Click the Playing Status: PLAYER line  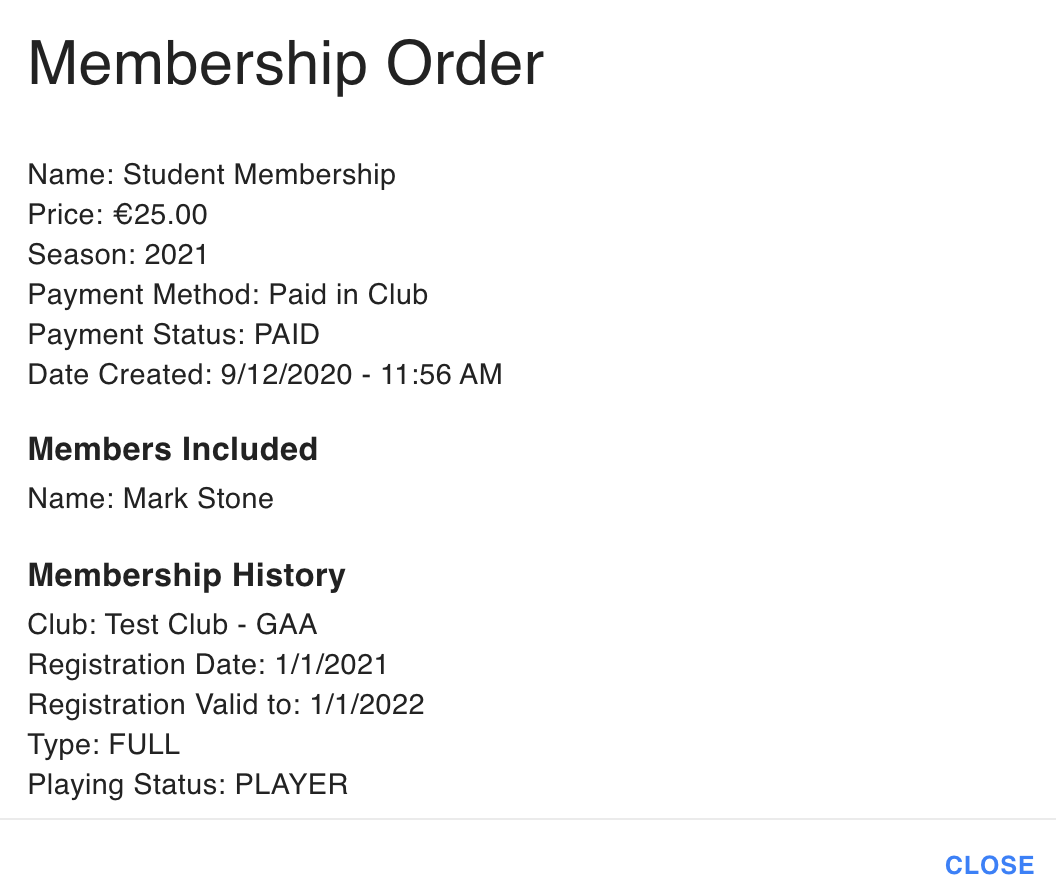pyautogui.click(x=188, y=785)
